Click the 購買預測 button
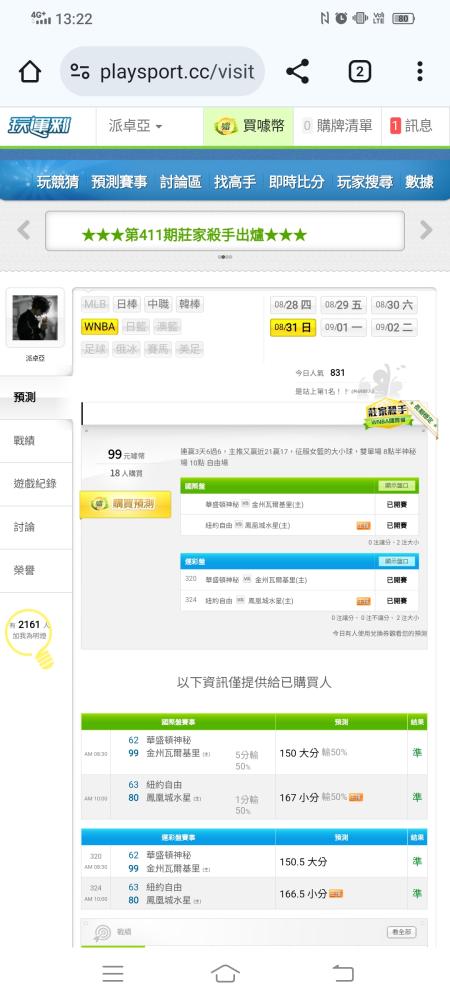The height and width of the screenshot is (1000, 450). (x=126, y=504)
